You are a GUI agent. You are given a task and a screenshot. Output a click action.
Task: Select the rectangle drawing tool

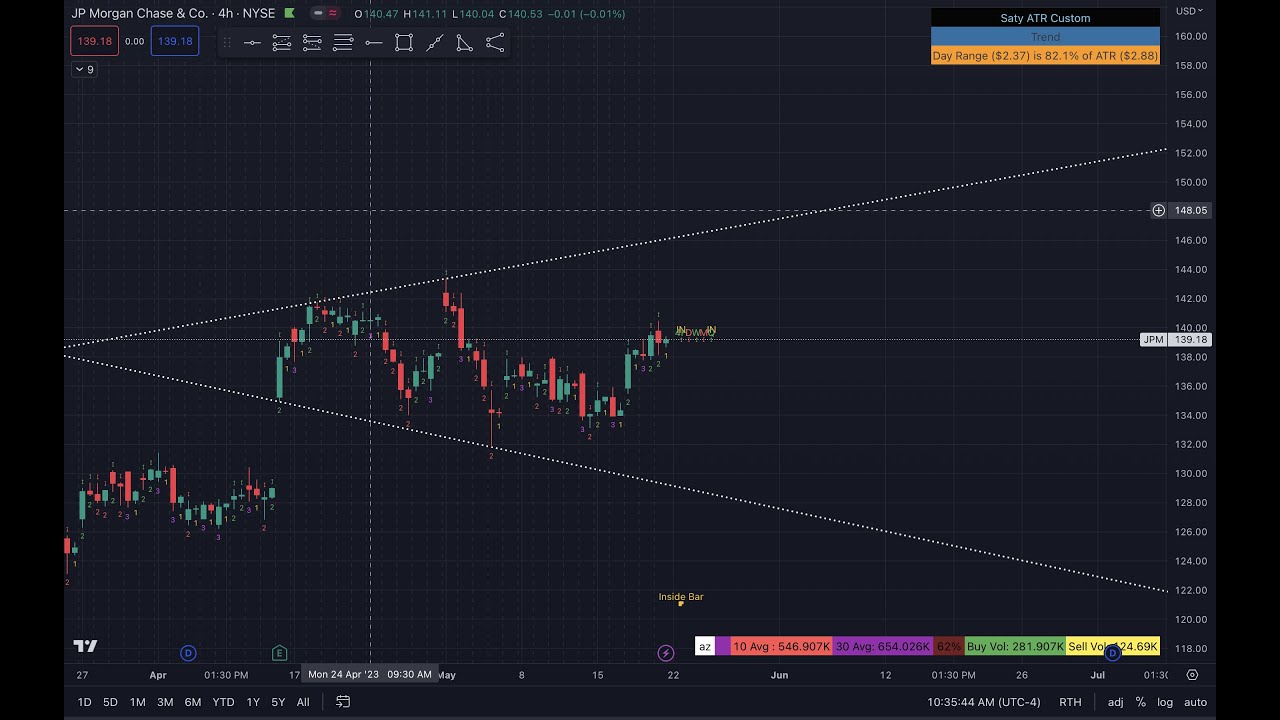click(x=404, y=43)
